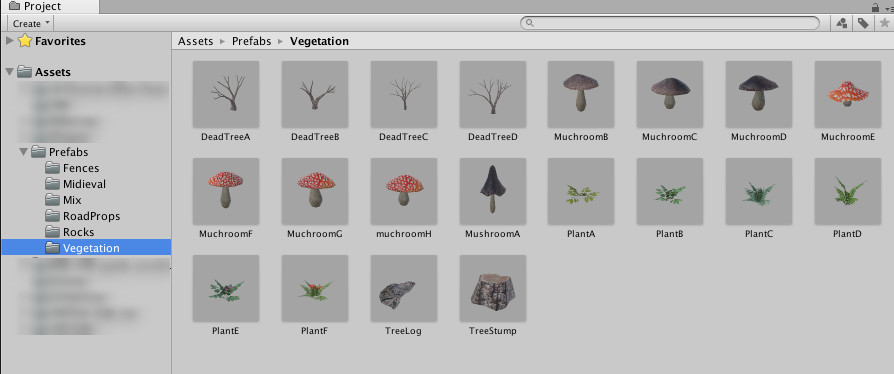Select the muchroomH prefab thumbnail
Screen dimensions: 894x374
(404, 191)
